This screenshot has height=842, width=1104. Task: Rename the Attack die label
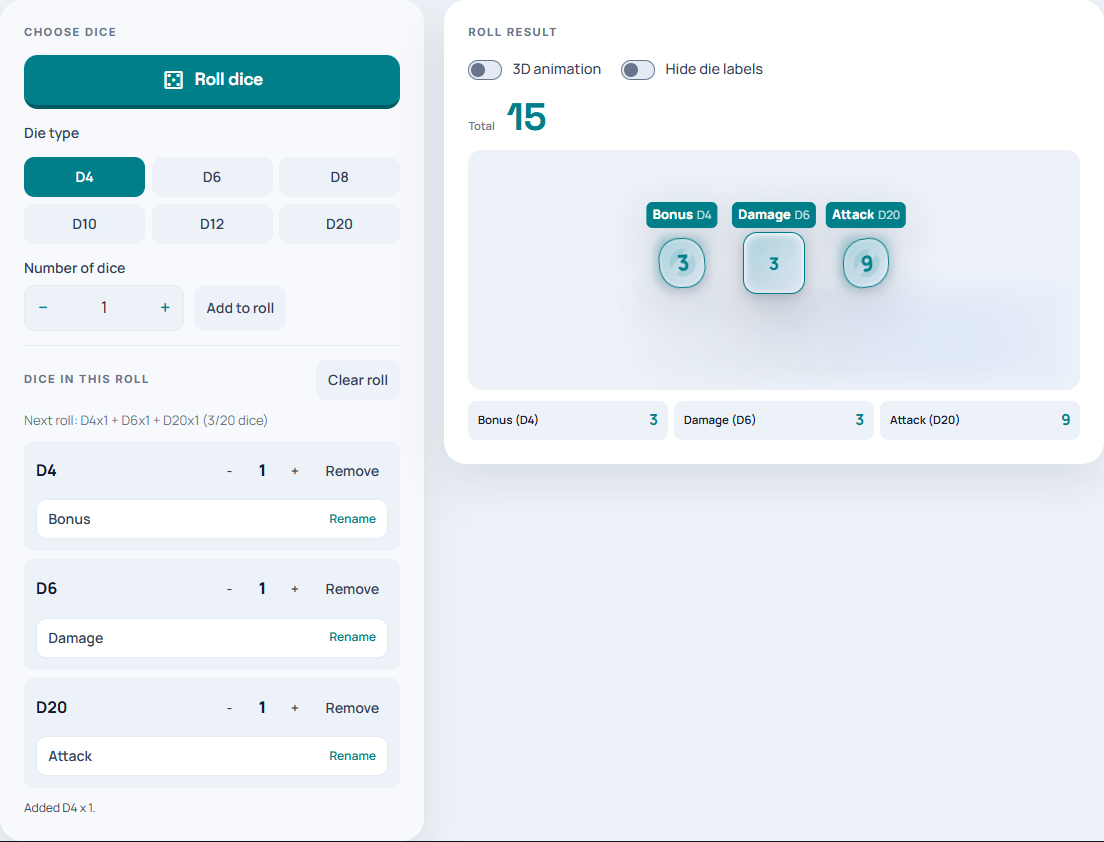[353, 756]
